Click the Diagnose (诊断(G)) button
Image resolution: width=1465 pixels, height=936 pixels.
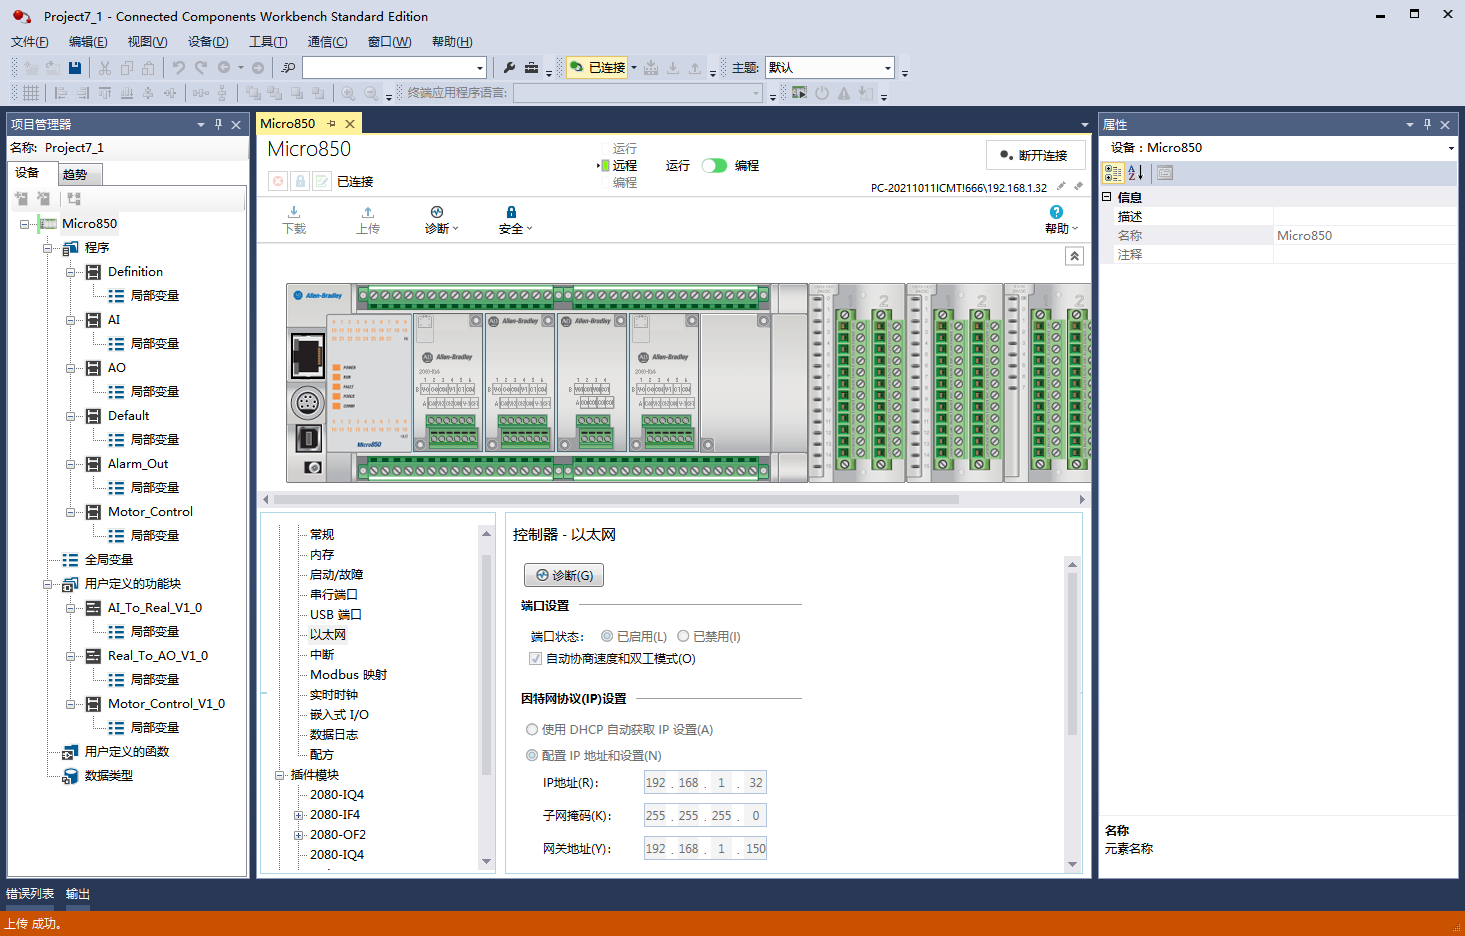click(x=564, y=576)
